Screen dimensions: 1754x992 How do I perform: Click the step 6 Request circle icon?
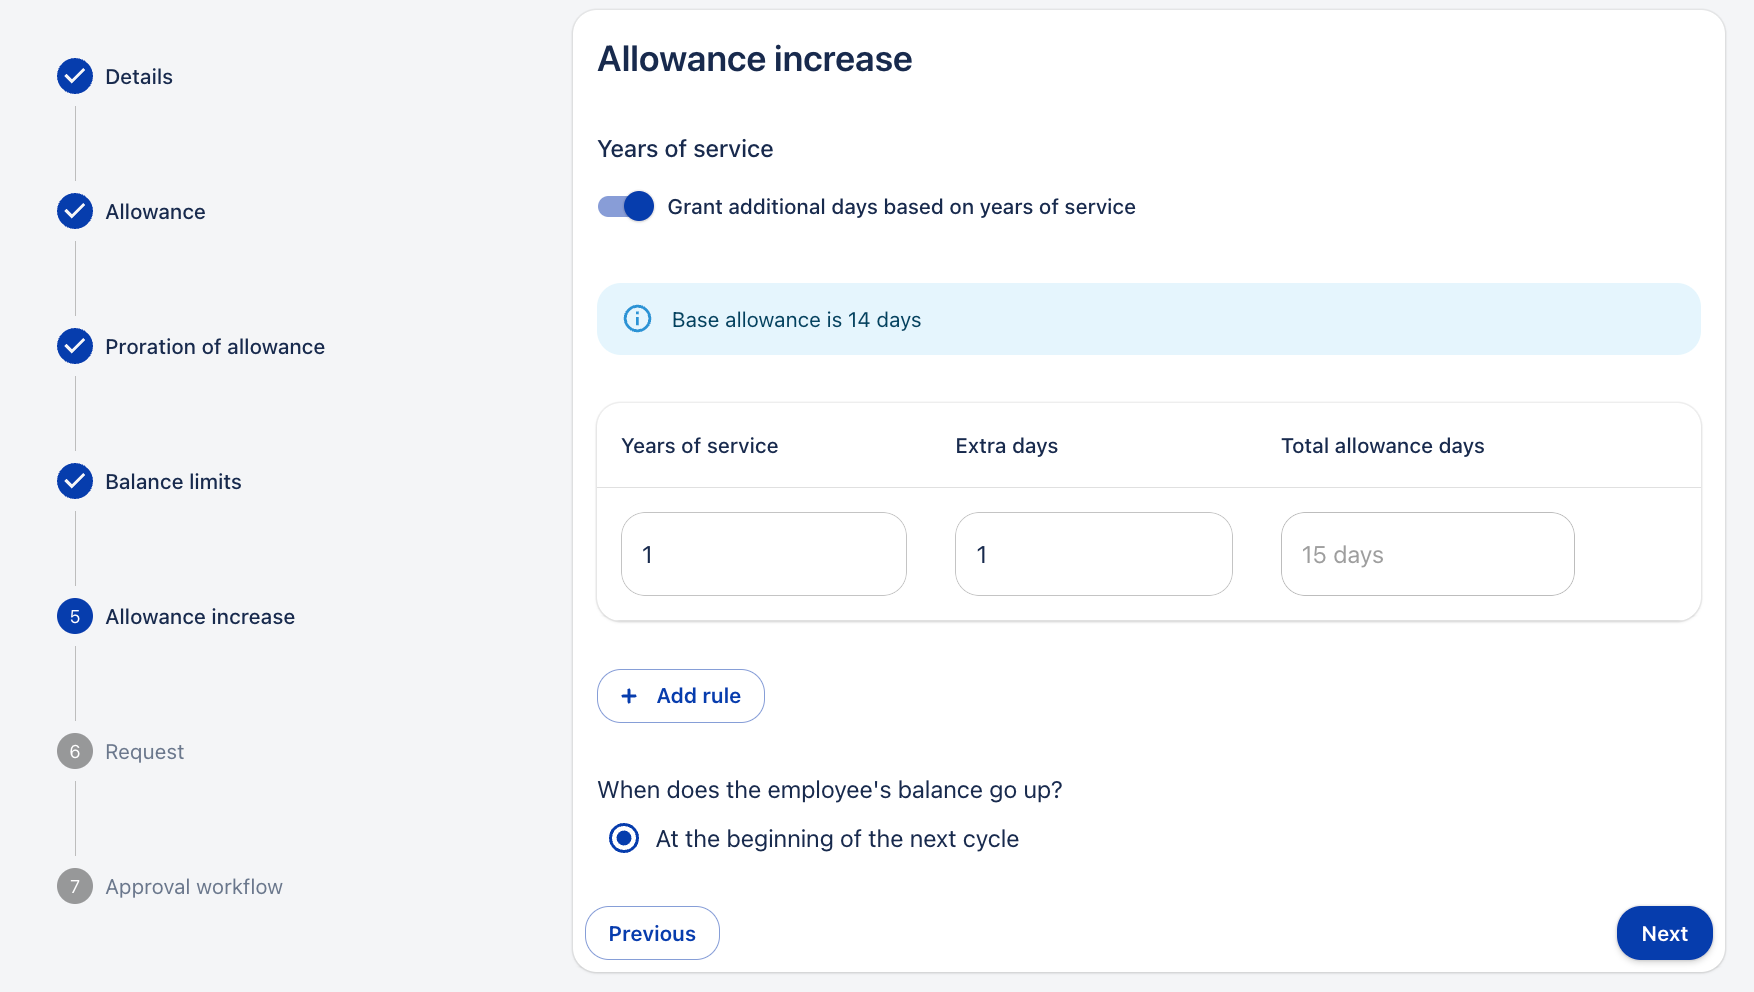point(75,751)
